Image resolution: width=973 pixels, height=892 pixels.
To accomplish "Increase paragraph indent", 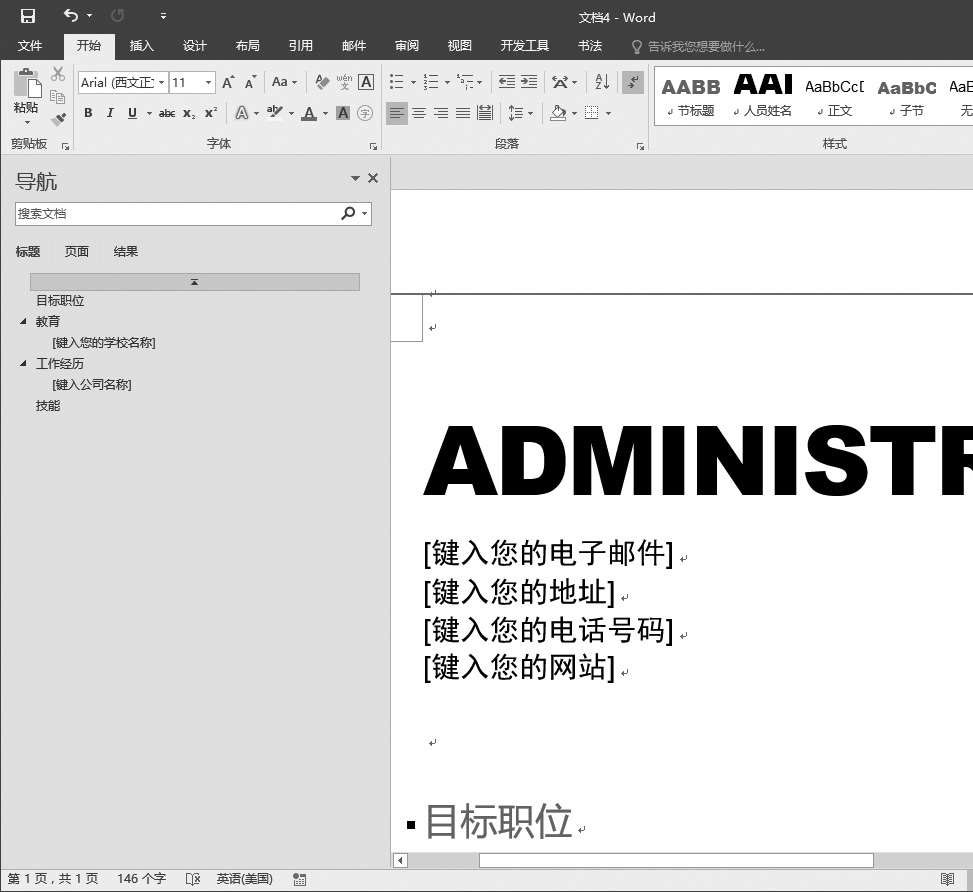I will point(529,82).
